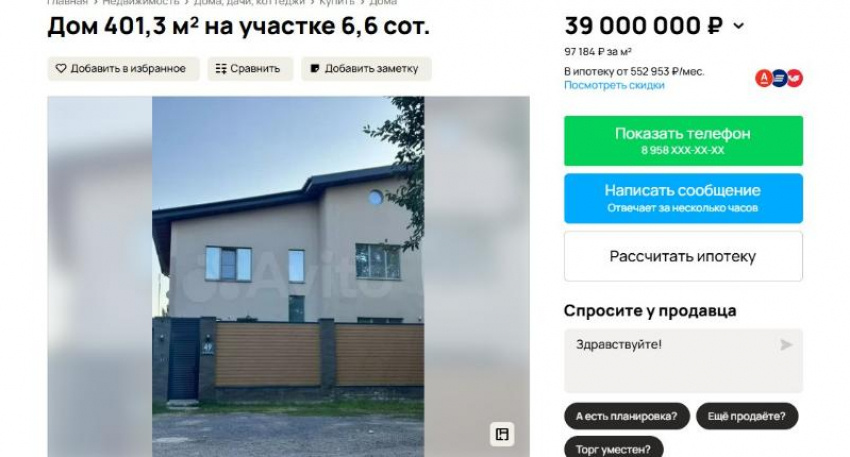
Task: Open Рассчитать ипотеку calculator
Action: (683, 256)
